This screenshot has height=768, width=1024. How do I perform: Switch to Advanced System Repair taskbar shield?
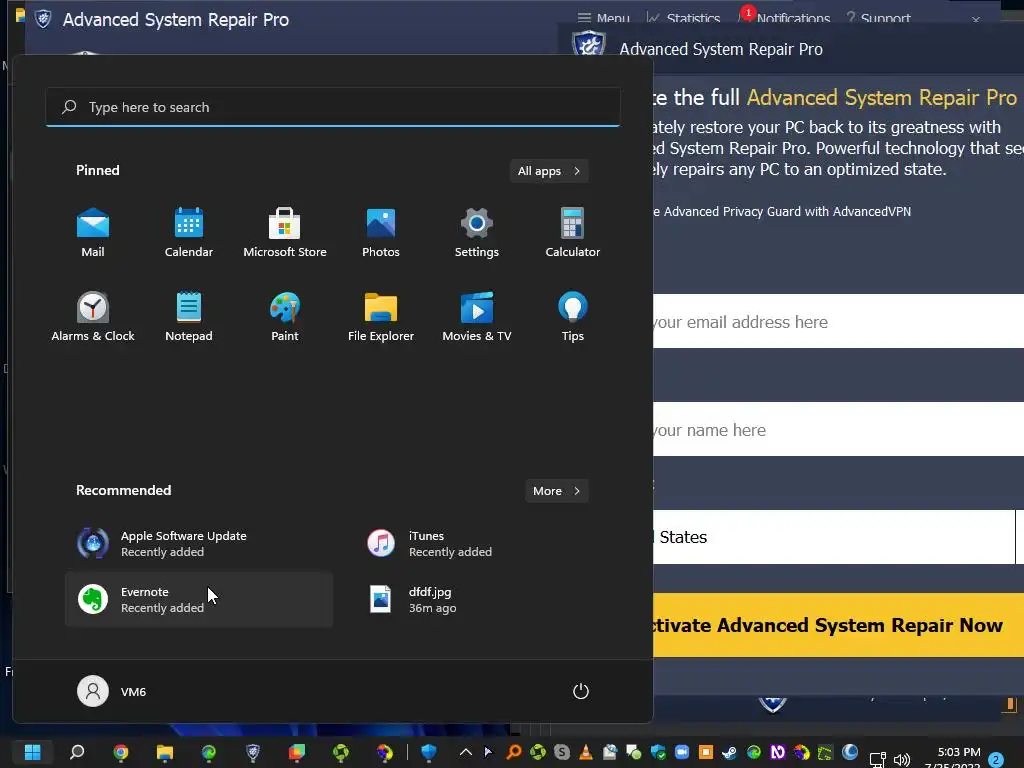(x=253, y=752)
